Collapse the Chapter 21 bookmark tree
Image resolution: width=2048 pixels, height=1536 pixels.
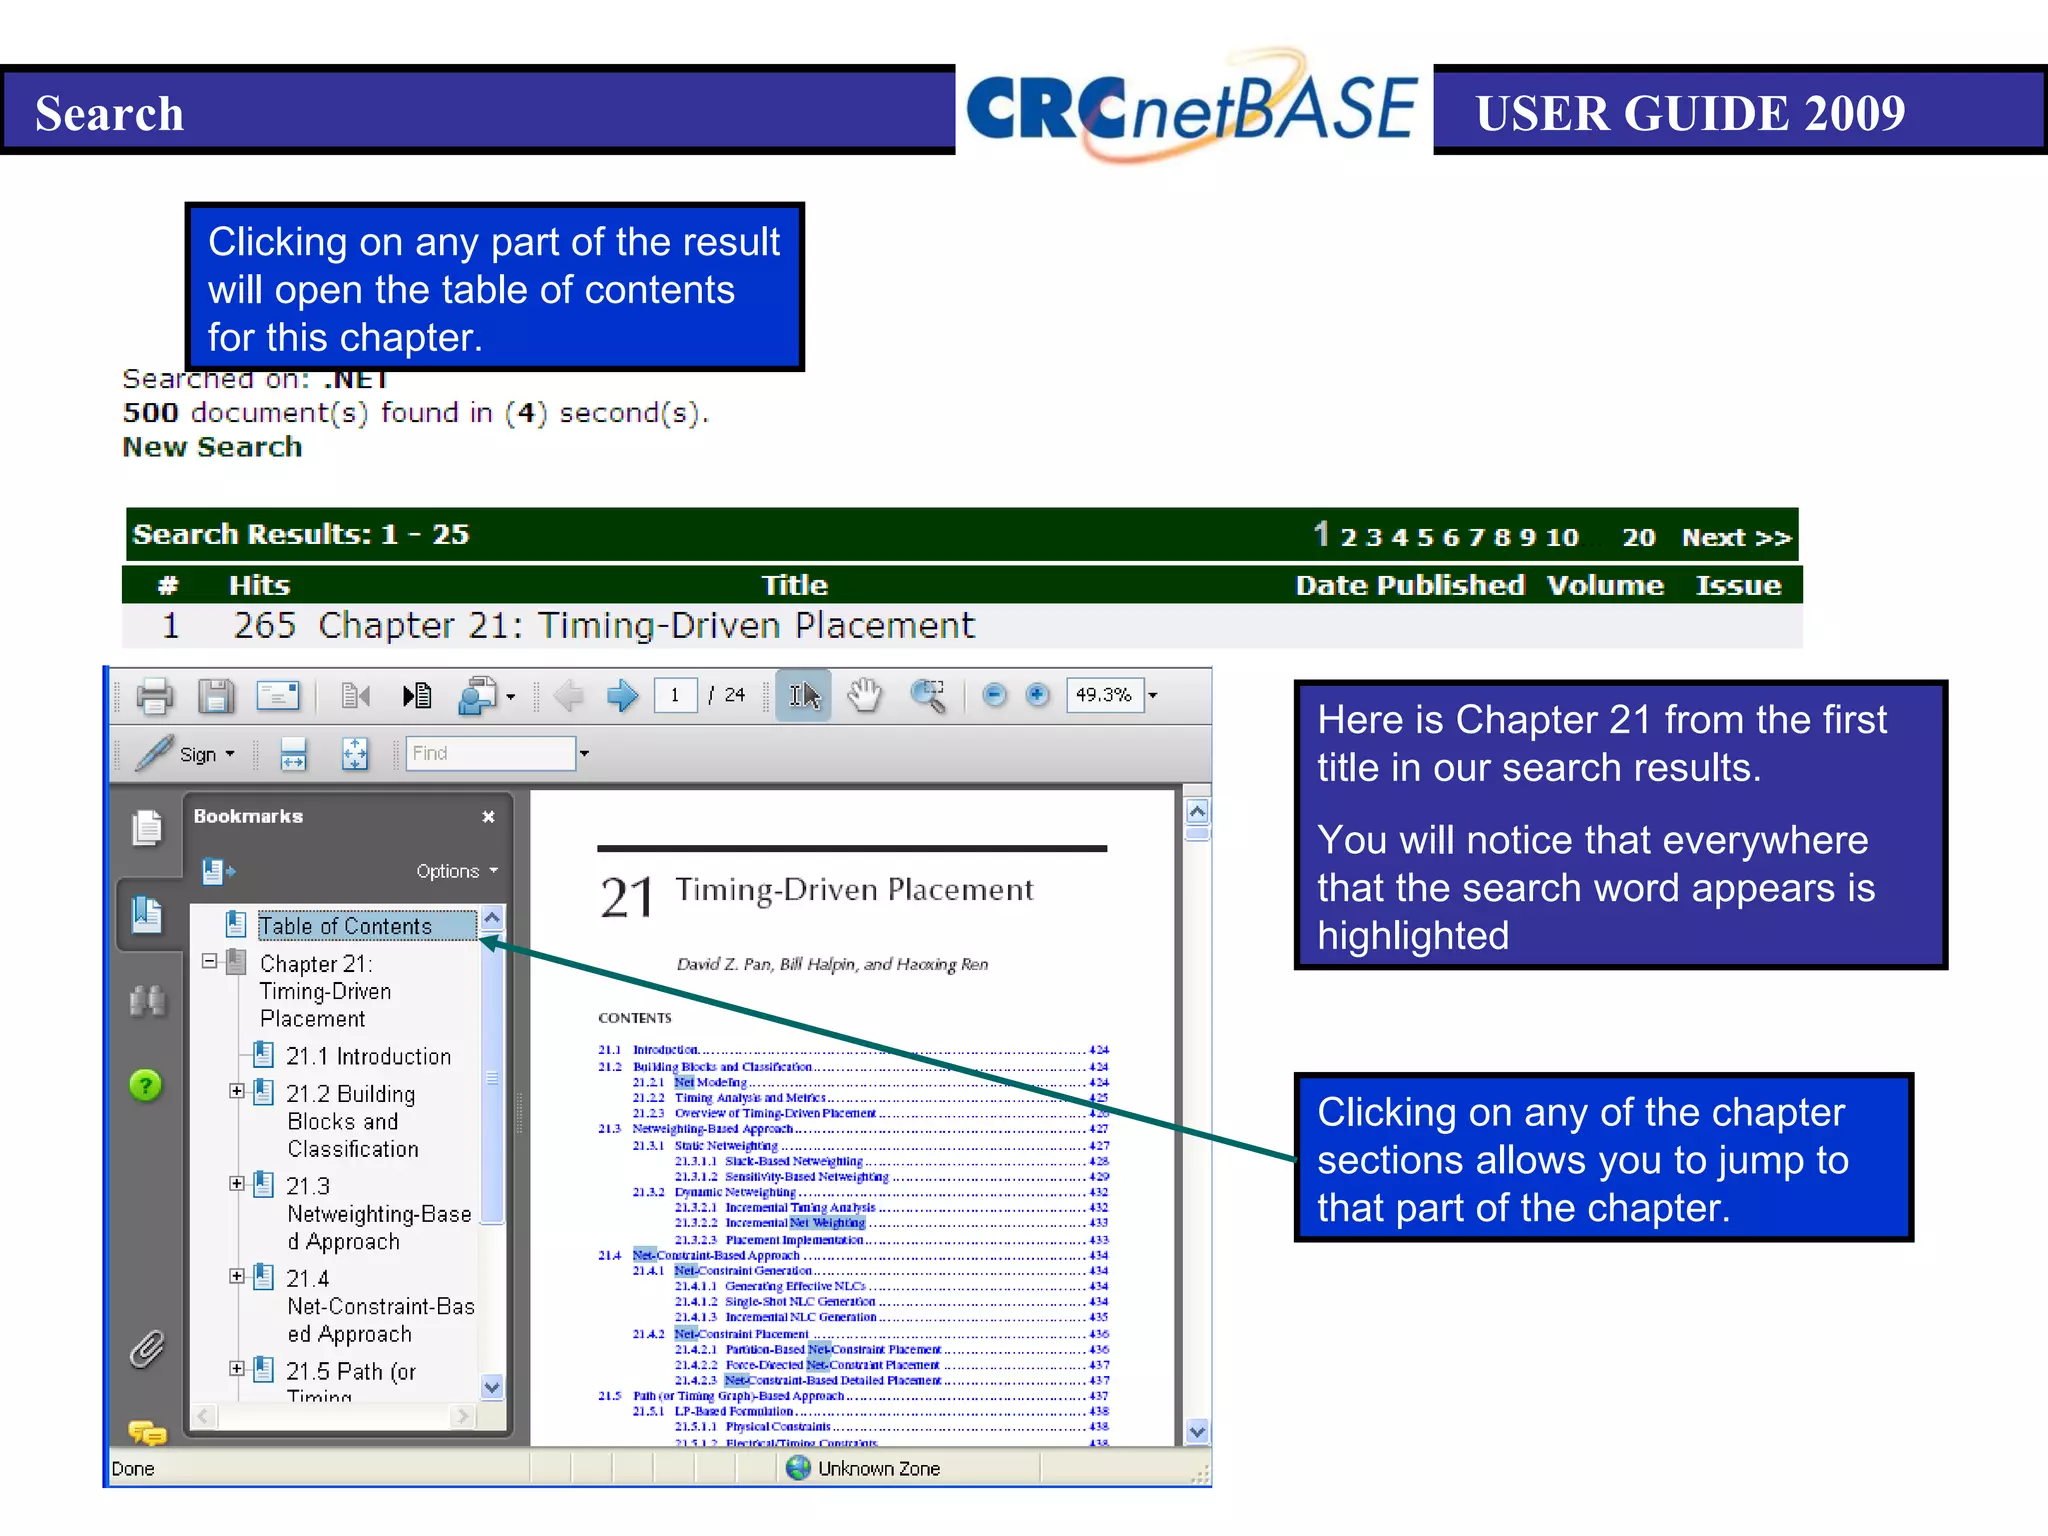click(209, 961)
